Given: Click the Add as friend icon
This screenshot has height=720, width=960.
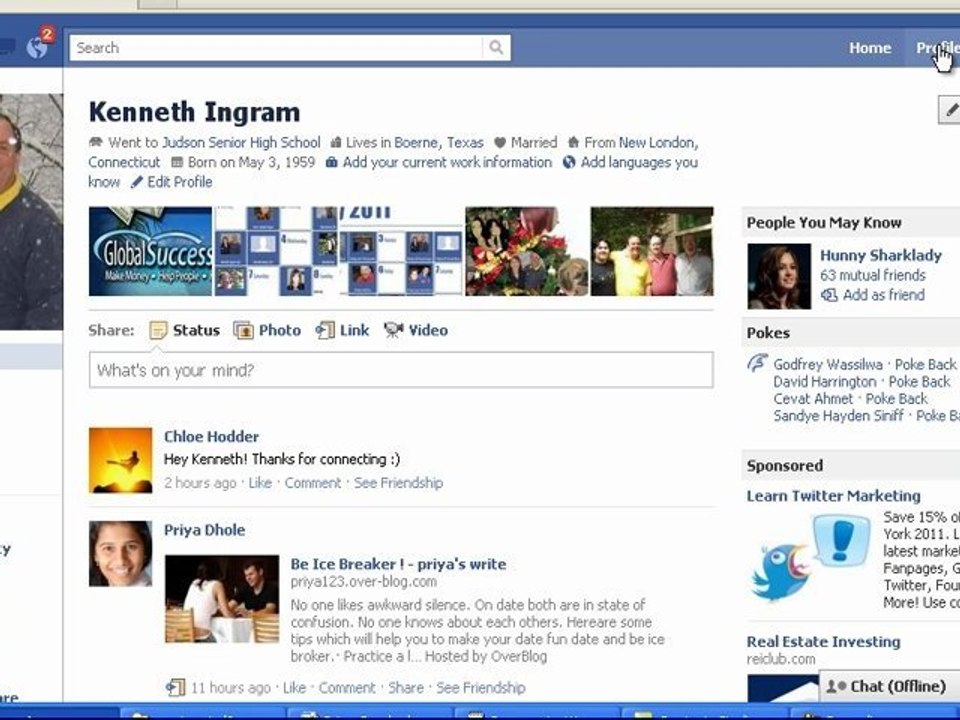Looking at the screenshot, I should point(829,295).
